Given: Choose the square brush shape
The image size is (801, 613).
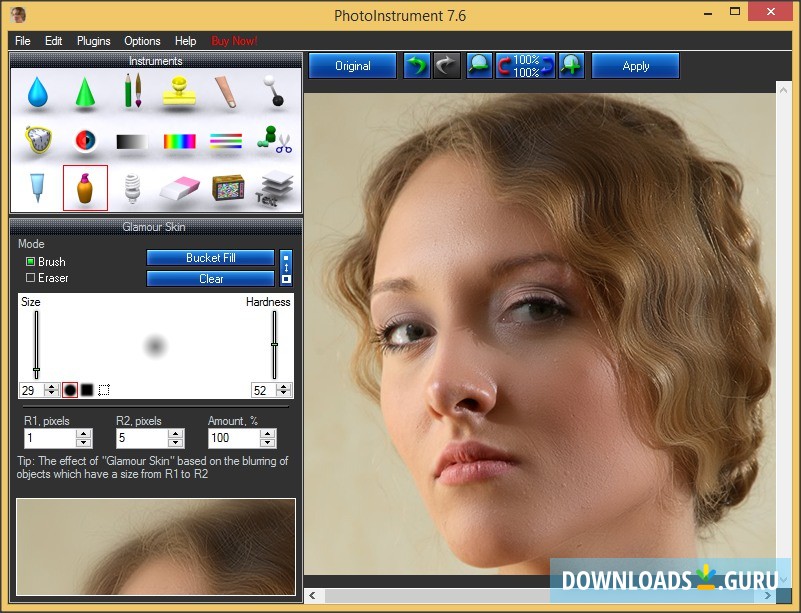Looking at the screenshot, I should pos(87,390).
